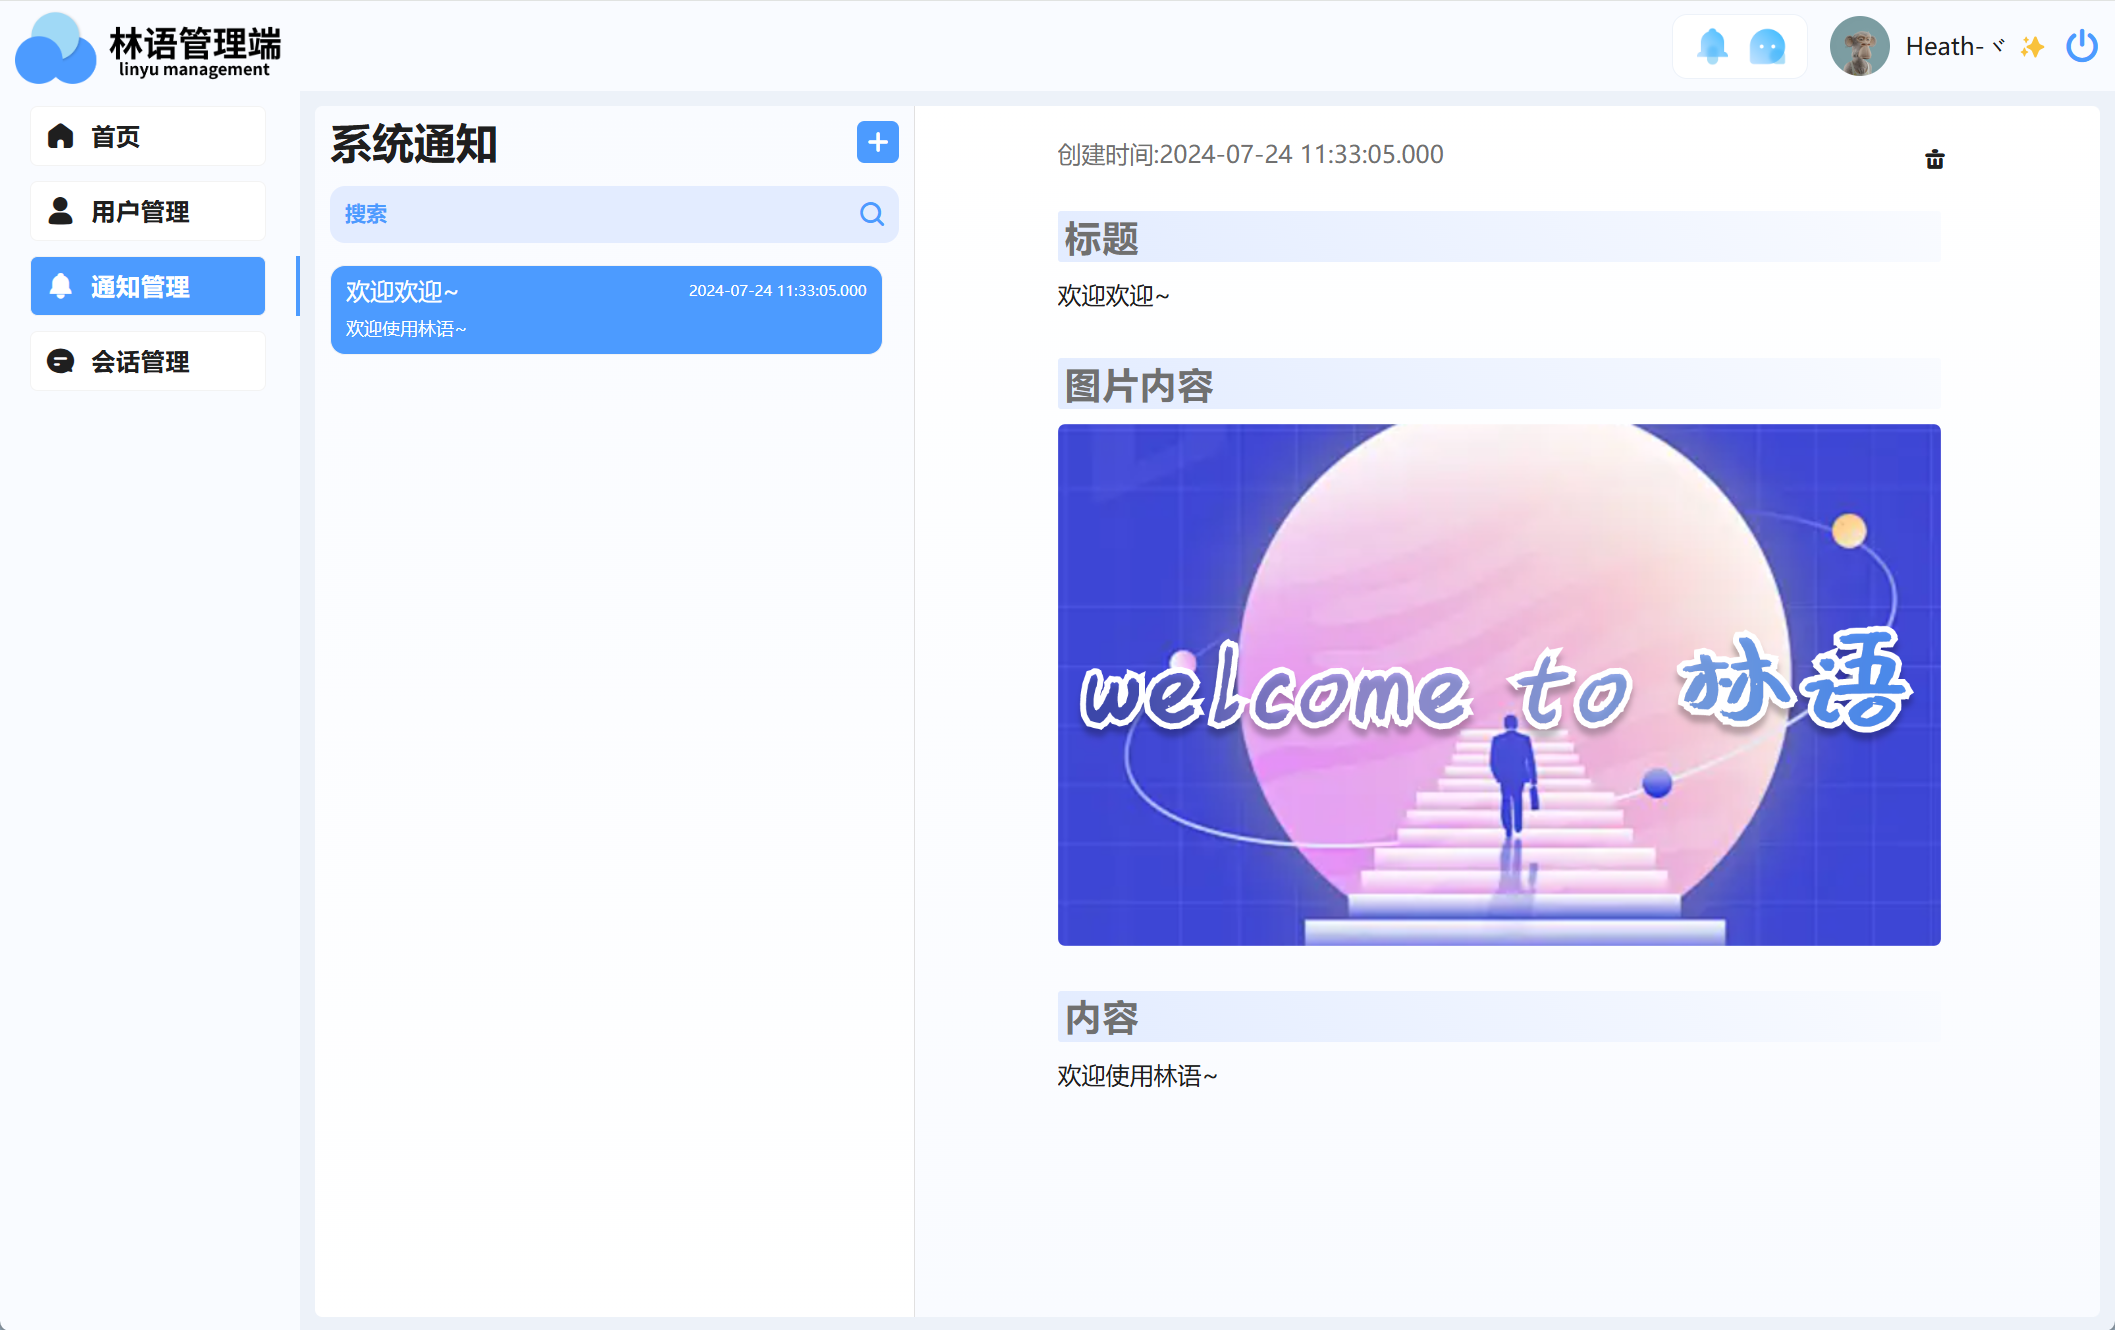Viewport: 2115px width, 1330px height.
Task: Add a new system notification with plus button
Action: click(877, 142)
